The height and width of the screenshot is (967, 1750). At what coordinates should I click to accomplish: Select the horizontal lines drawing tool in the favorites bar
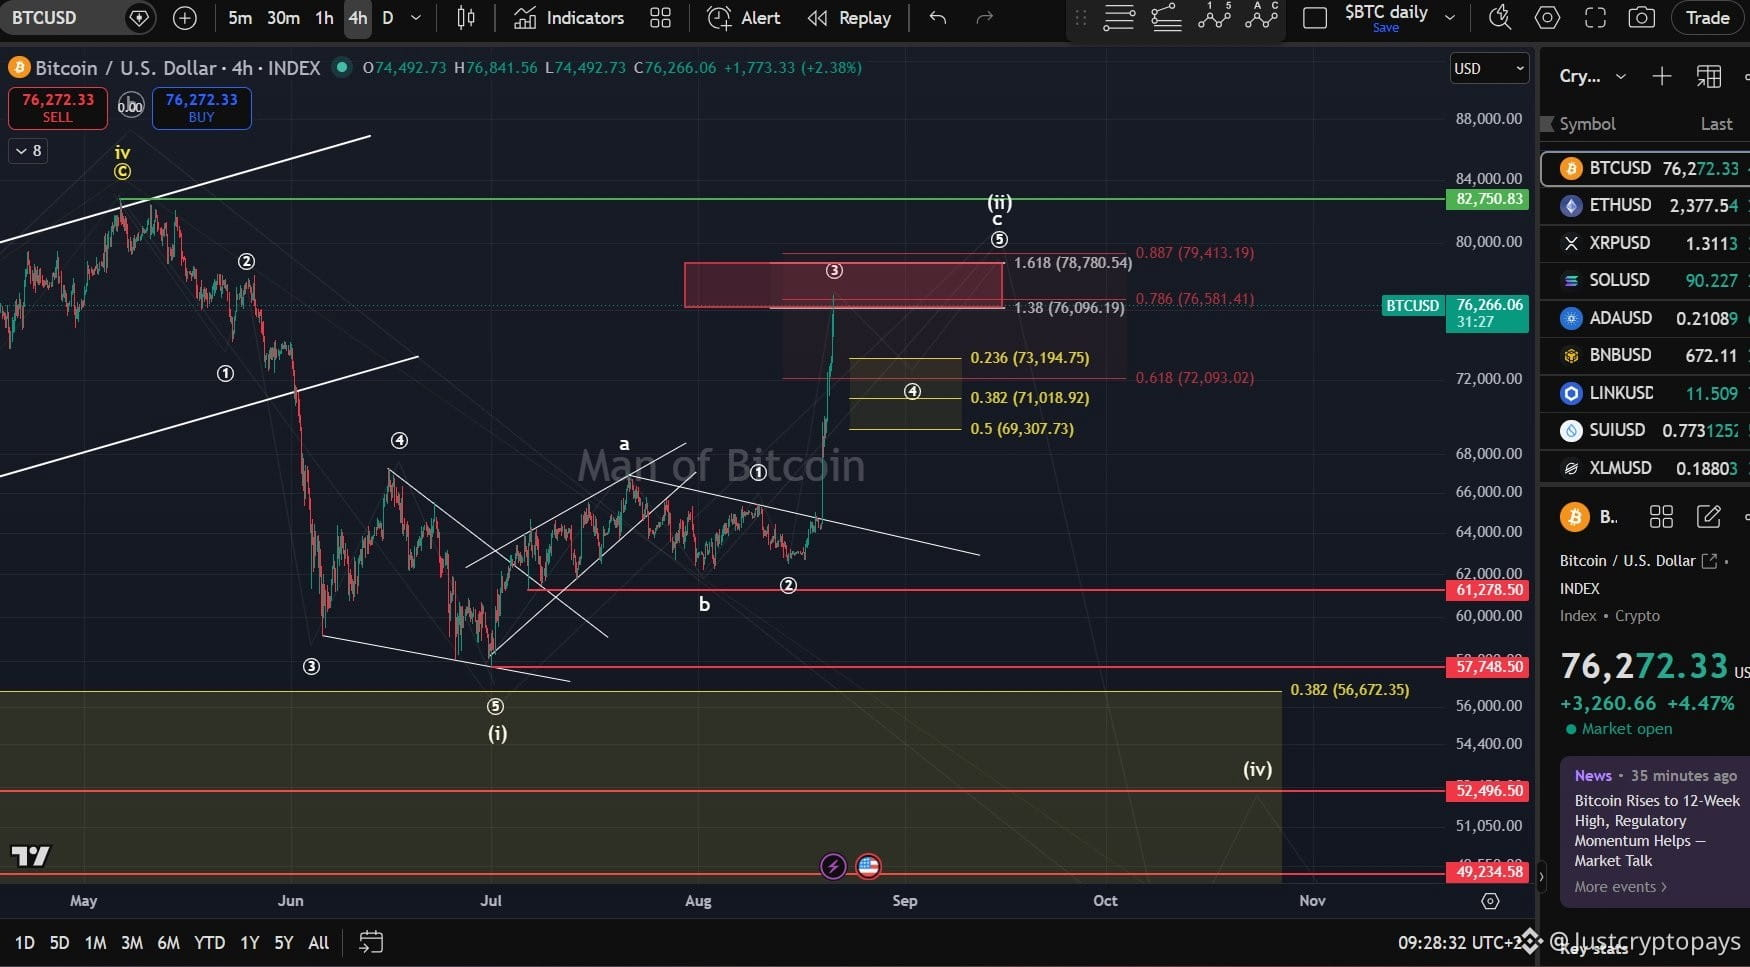[x=1118, y=18]
